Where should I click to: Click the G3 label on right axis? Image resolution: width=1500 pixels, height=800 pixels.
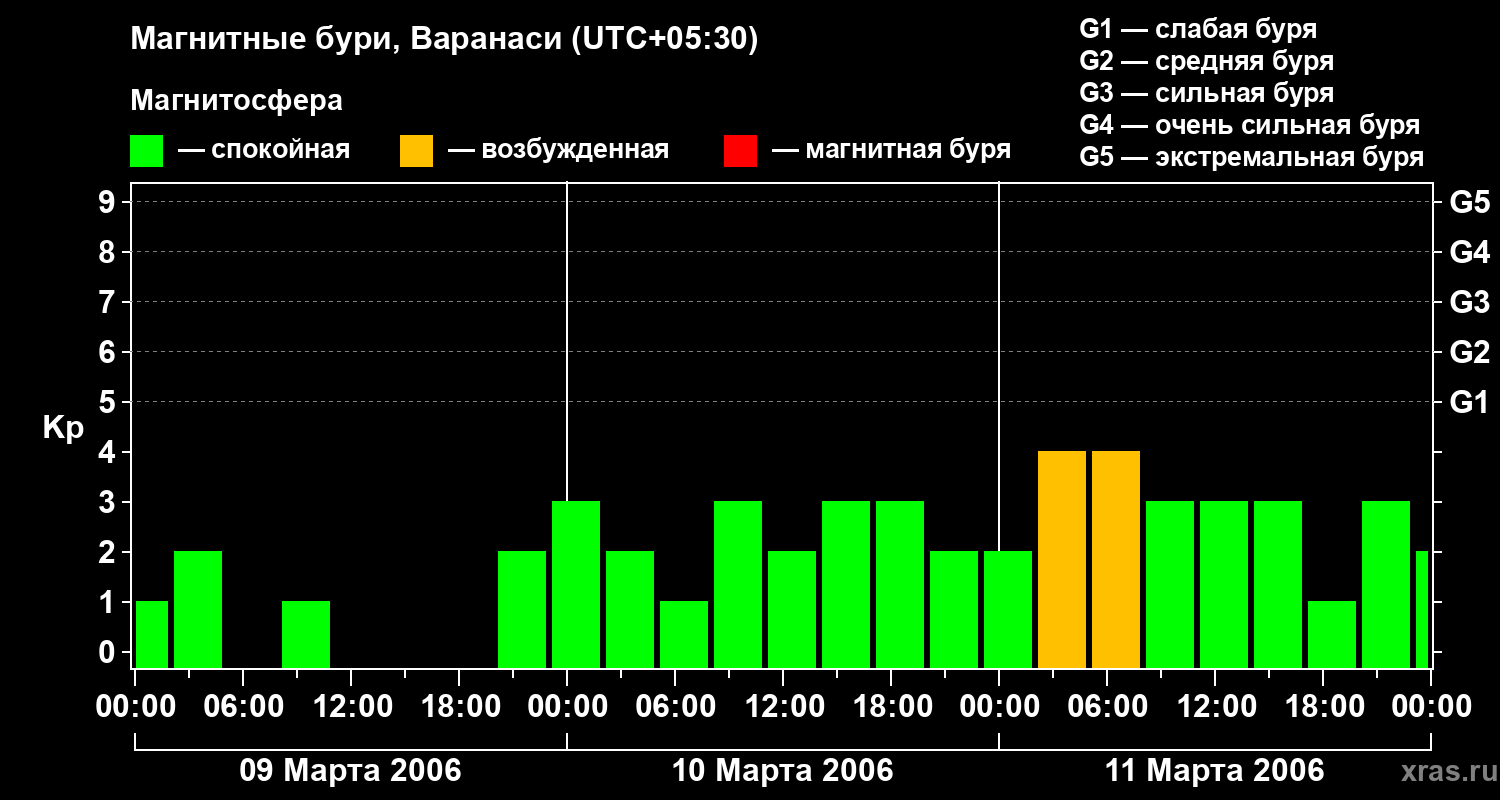click(x=1469, y=302)
